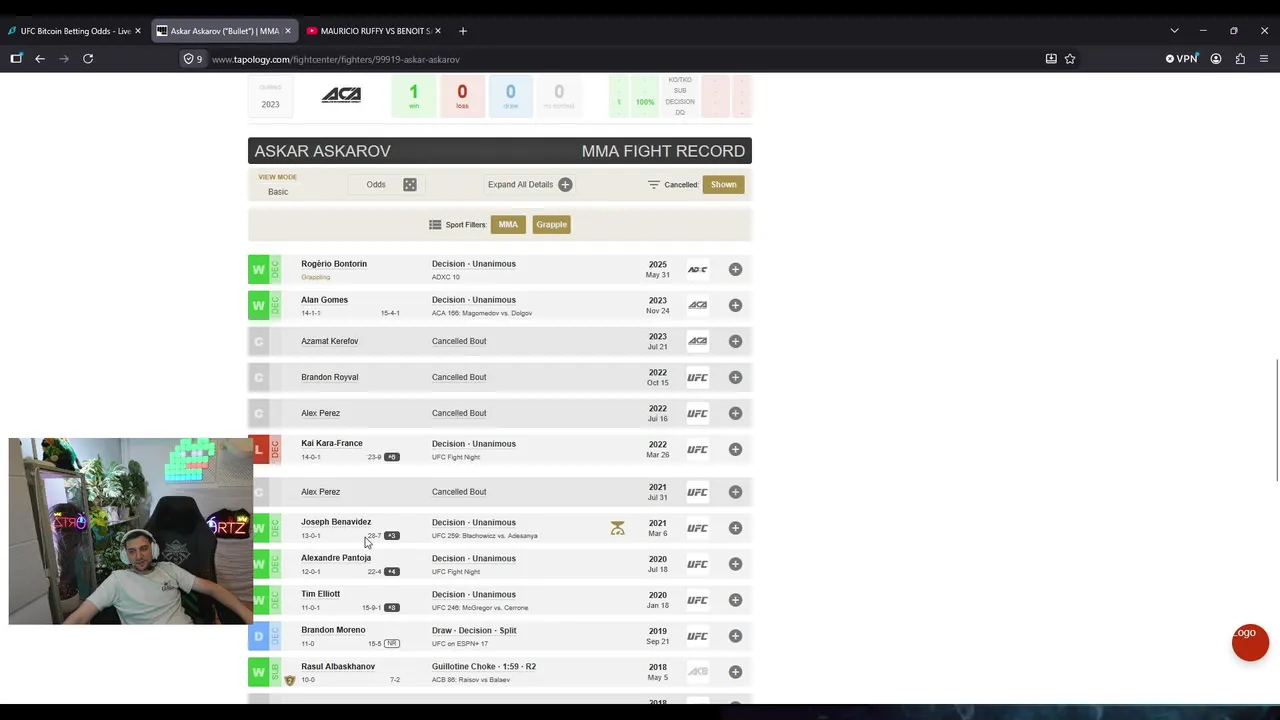
Task: Click the ACA logo in Azamat Kerefov row
Action: (x=697, y=341)
